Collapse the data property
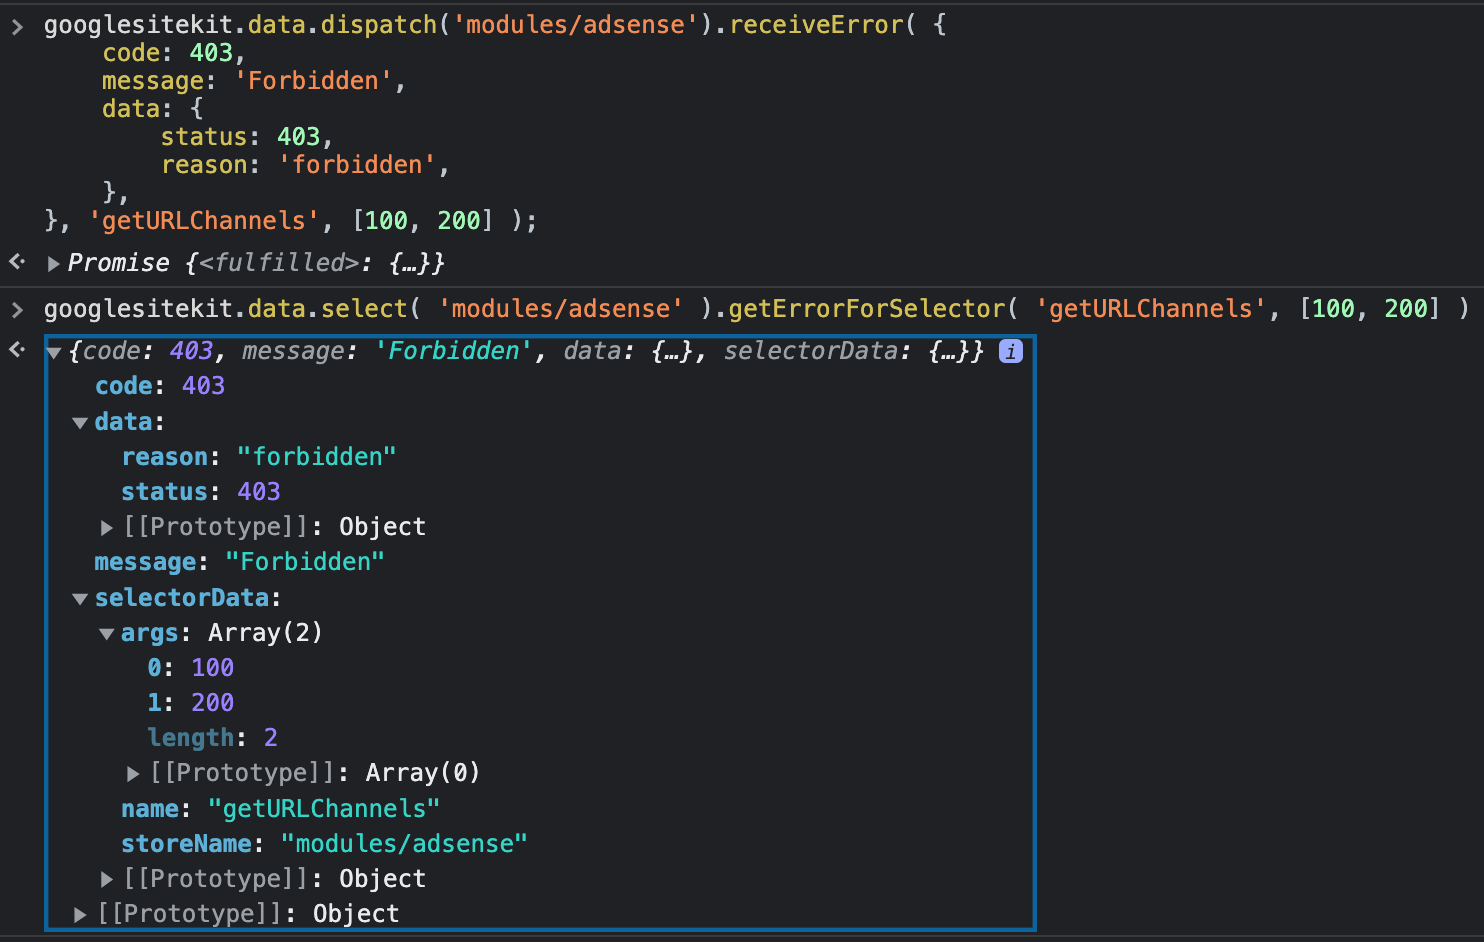The height and width of the screenshot is (942, 1484). (x=80, y=423)
